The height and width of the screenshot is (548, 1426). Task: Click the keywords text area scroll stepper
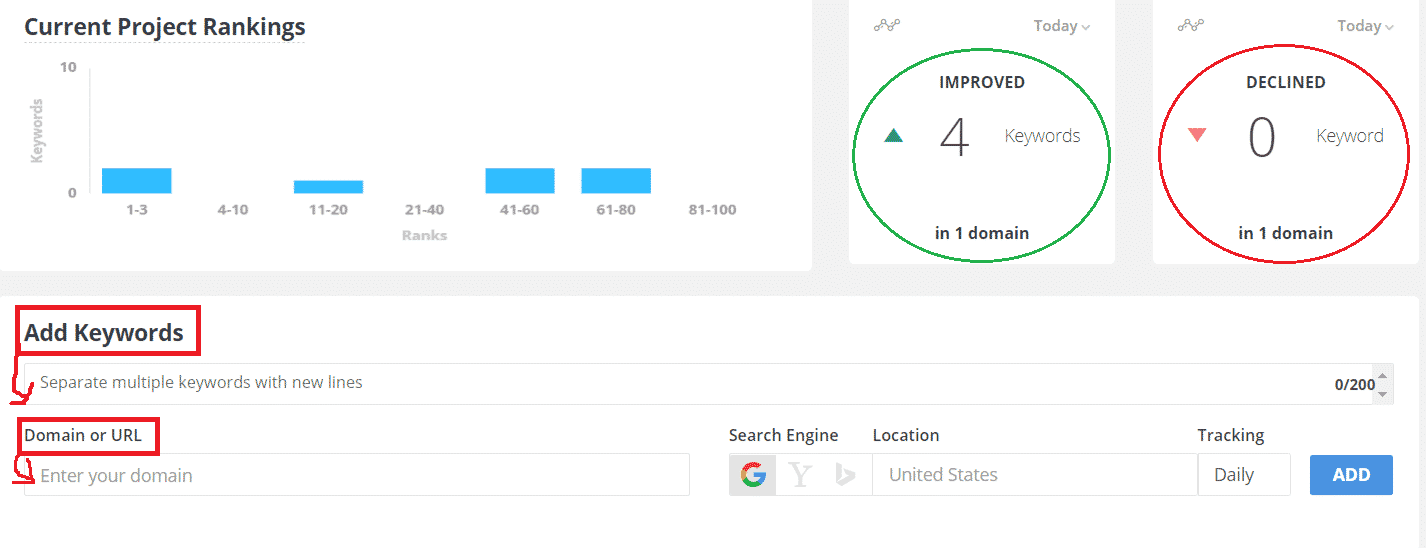pyautogui.click(x=1383, y=383)
